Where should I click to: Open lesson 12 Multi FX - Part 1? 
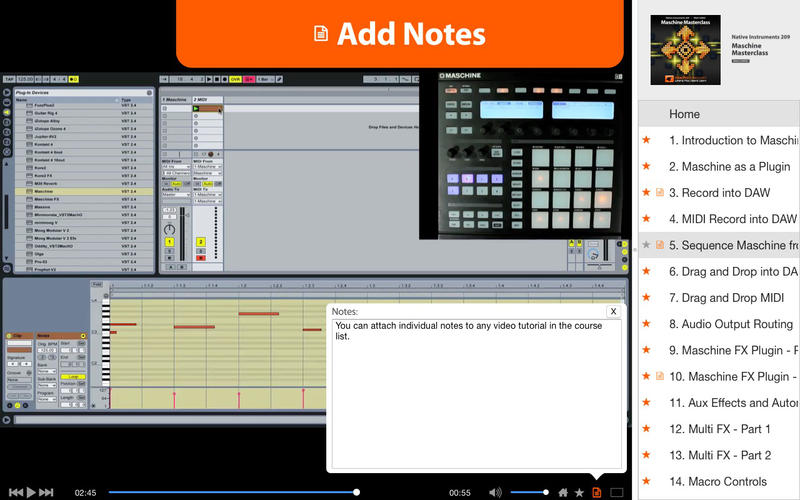tap(720, 430)
